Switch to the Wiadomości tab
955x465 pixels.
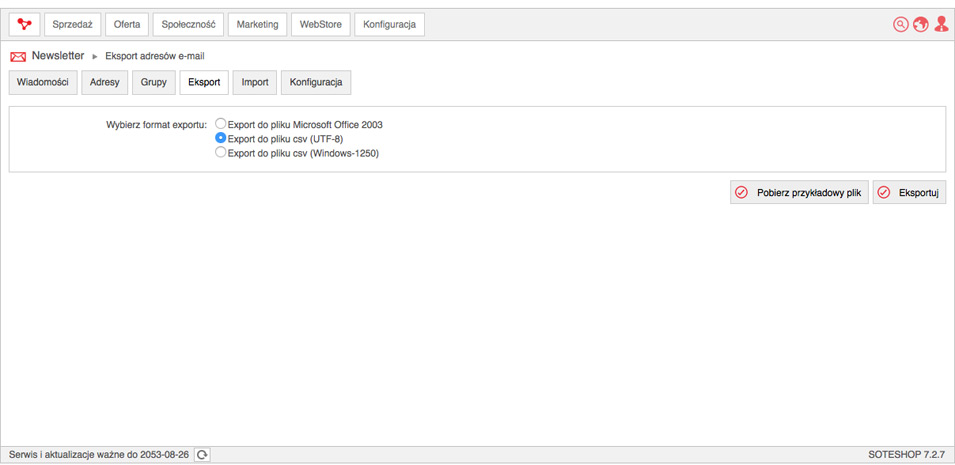click(x=43, y=82)
